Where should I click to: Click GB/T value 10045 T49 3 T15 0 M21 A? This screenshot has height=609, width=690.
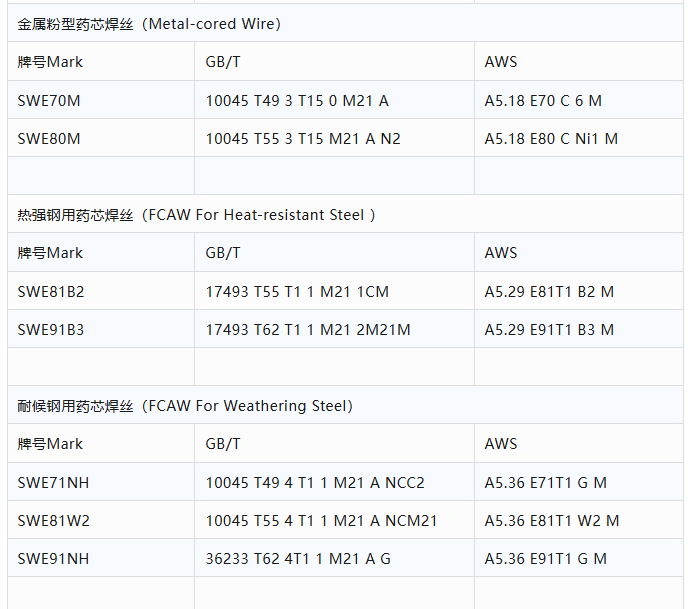[x=297, y=101]
